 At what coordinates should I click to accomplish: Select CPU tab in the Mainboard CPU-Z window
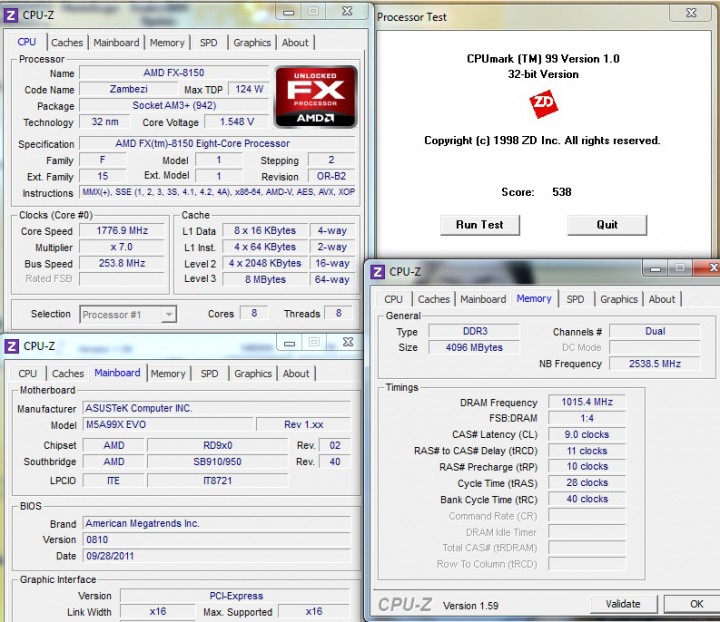28,374
